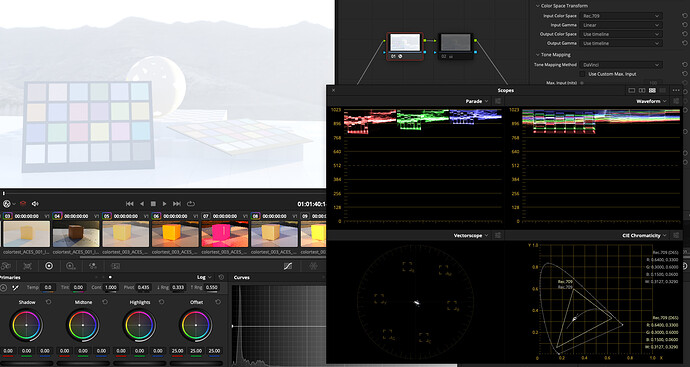Click the viewer overlay mode icon
The image size is (690, 367).
(7, 204)
